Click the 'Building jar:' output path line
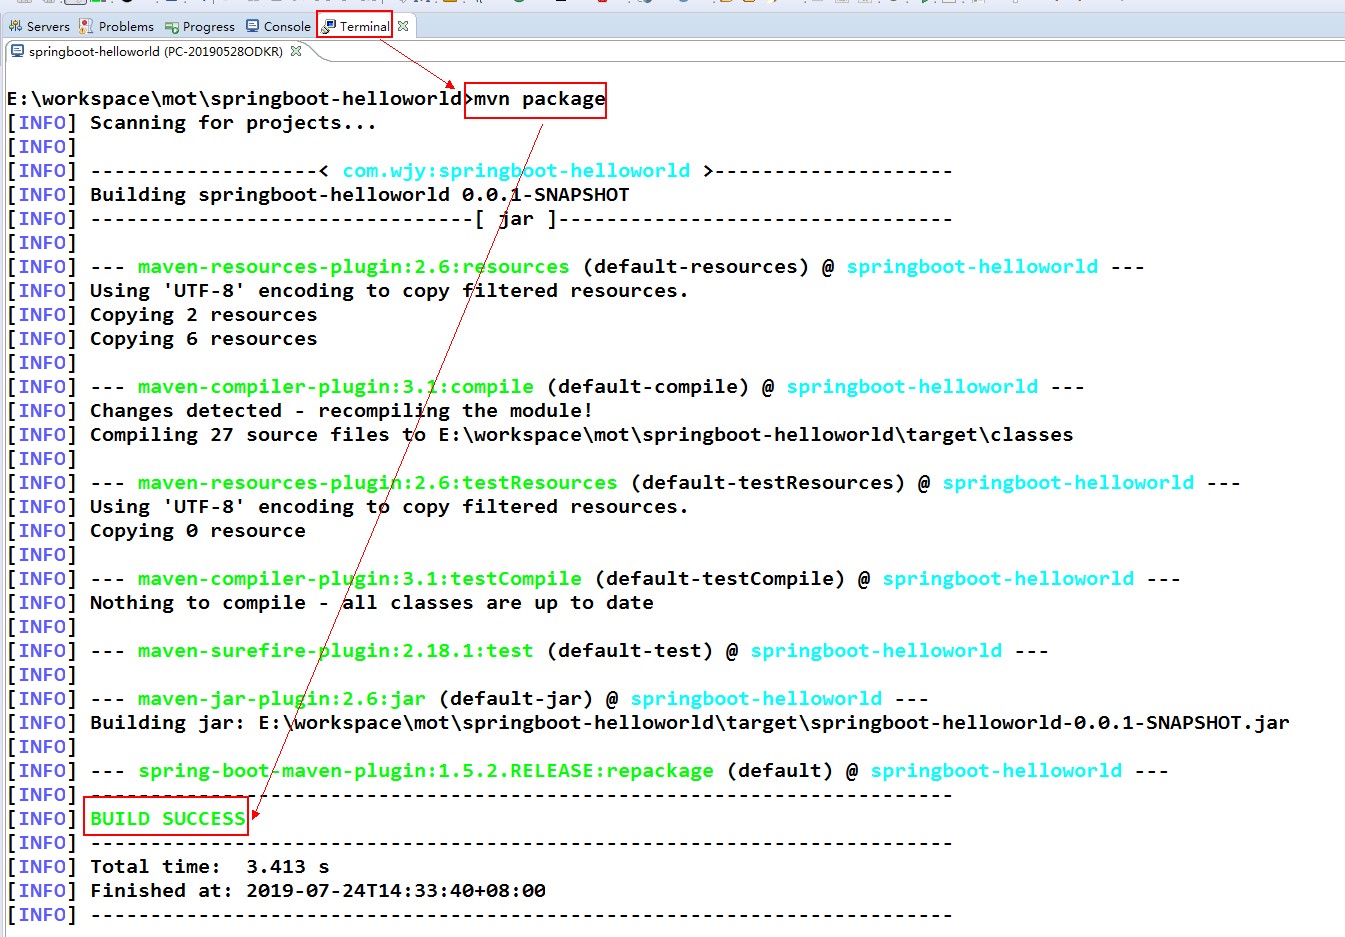The width and height of the screenshot is (1345, 937). click(x=690, y=723)
